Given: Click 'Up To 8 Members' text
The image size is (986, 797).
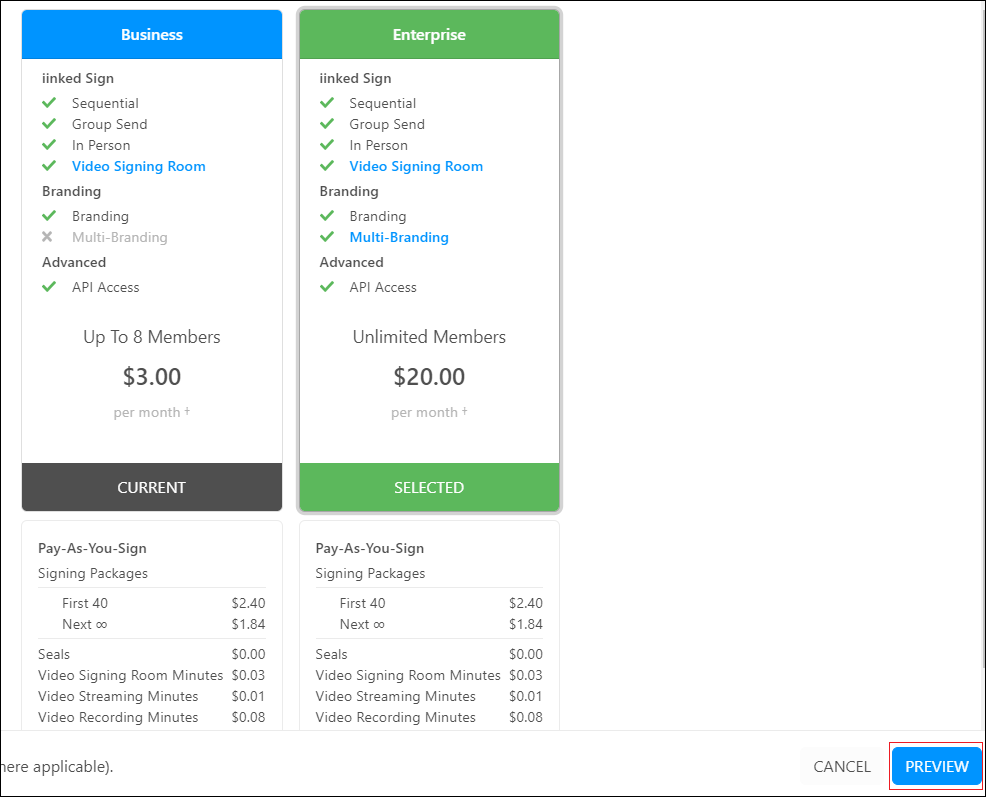Looking at the screenshot, I should tap(152, 337).
